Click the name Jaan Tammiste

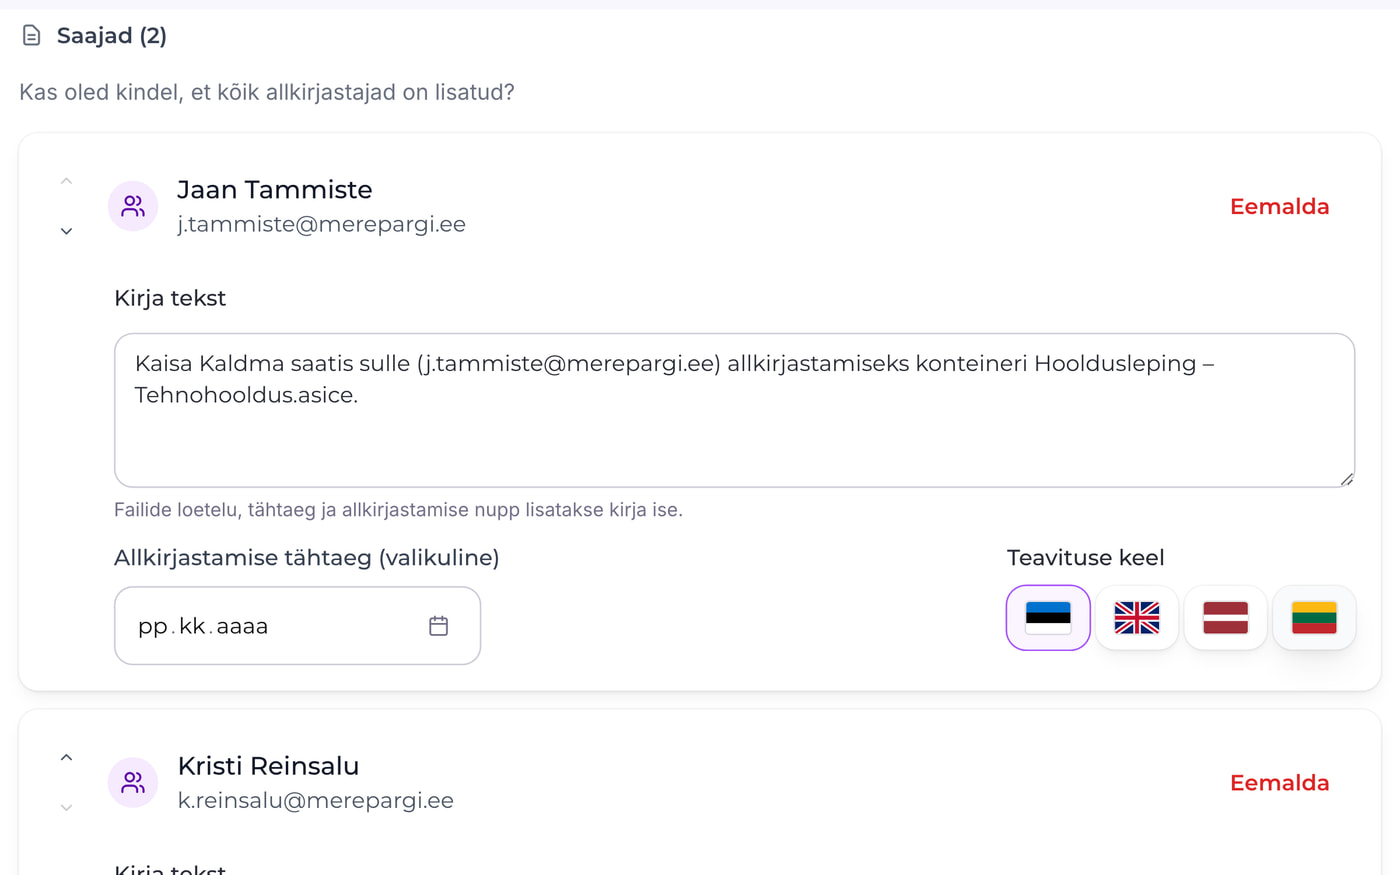tap(275, 190)
